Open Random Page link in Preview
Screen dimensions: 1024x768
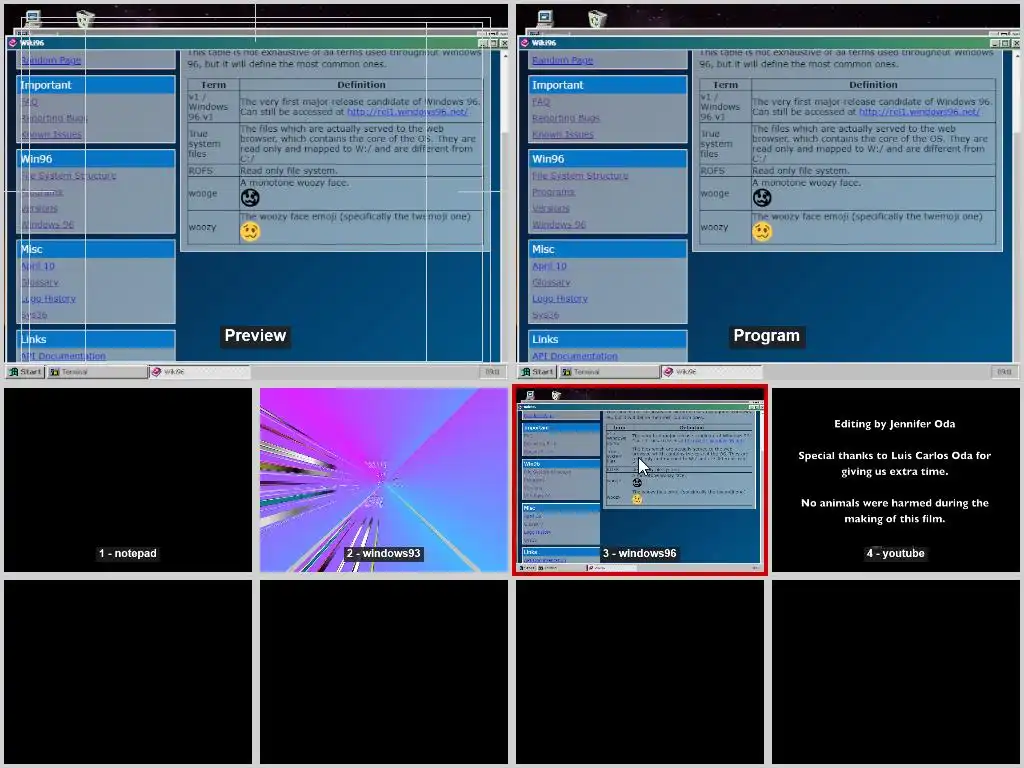point(51,60)
